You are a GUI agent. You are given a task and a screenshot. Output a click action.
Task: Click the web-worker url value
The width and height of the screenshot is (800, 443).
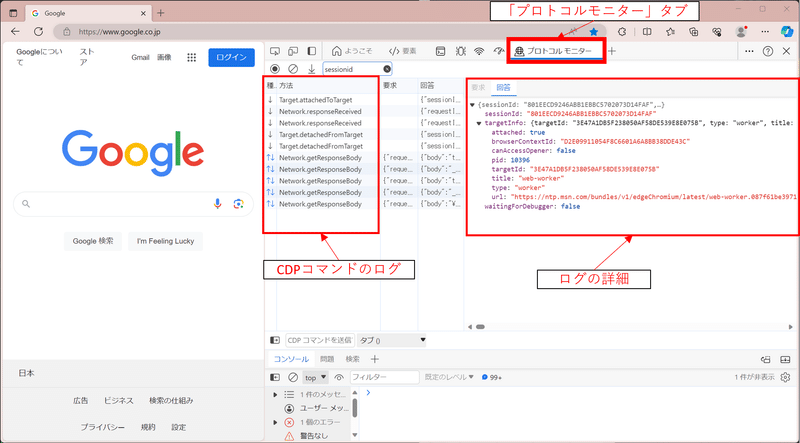(655, 197)
